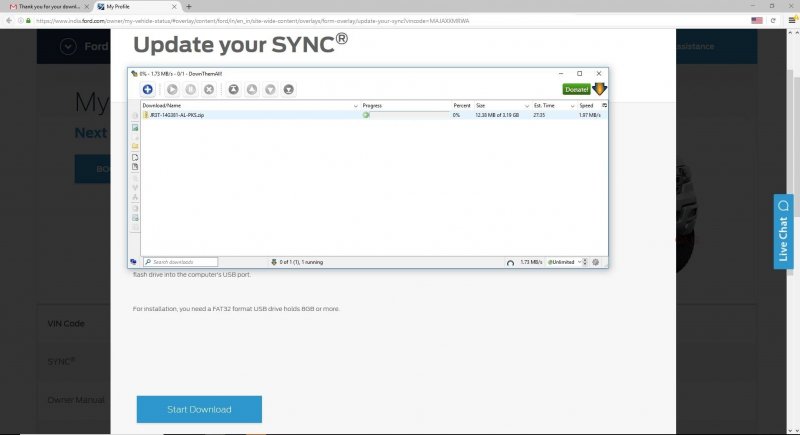800x435 pixels.
Task: Click the text document icon in sidebar
Action: [x=135, y=167]
